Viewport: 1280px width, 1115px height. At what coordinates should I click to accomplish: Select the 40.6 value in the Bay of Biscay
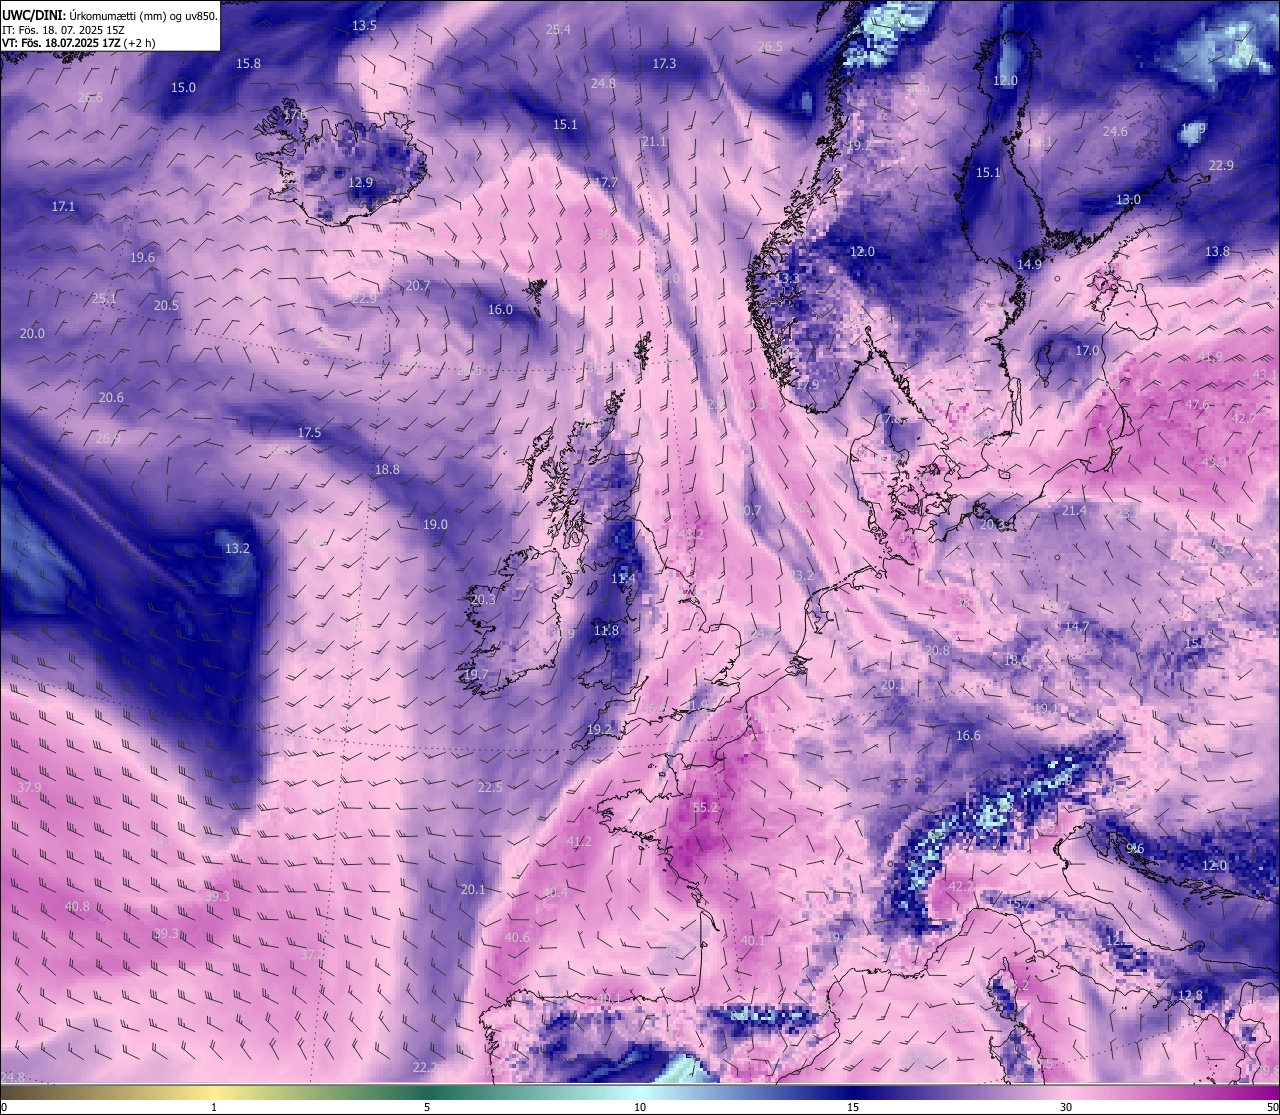click(x=517, y=937)
